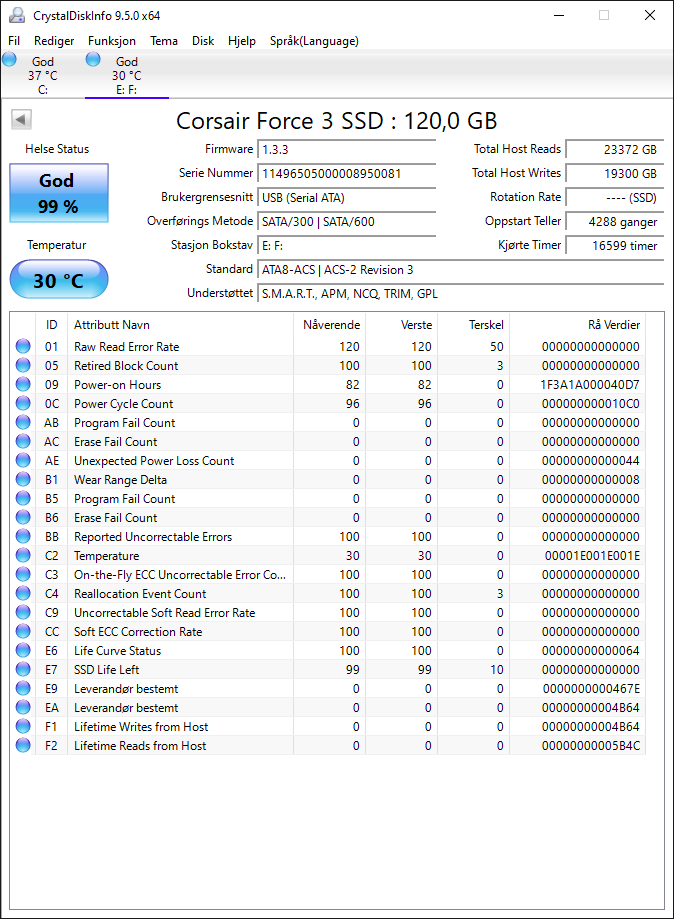This screenshot has height=919, width=674.
Task: Click status orb for Uncorrectable Soft Read Error
Action: click(x=23, y=612)
